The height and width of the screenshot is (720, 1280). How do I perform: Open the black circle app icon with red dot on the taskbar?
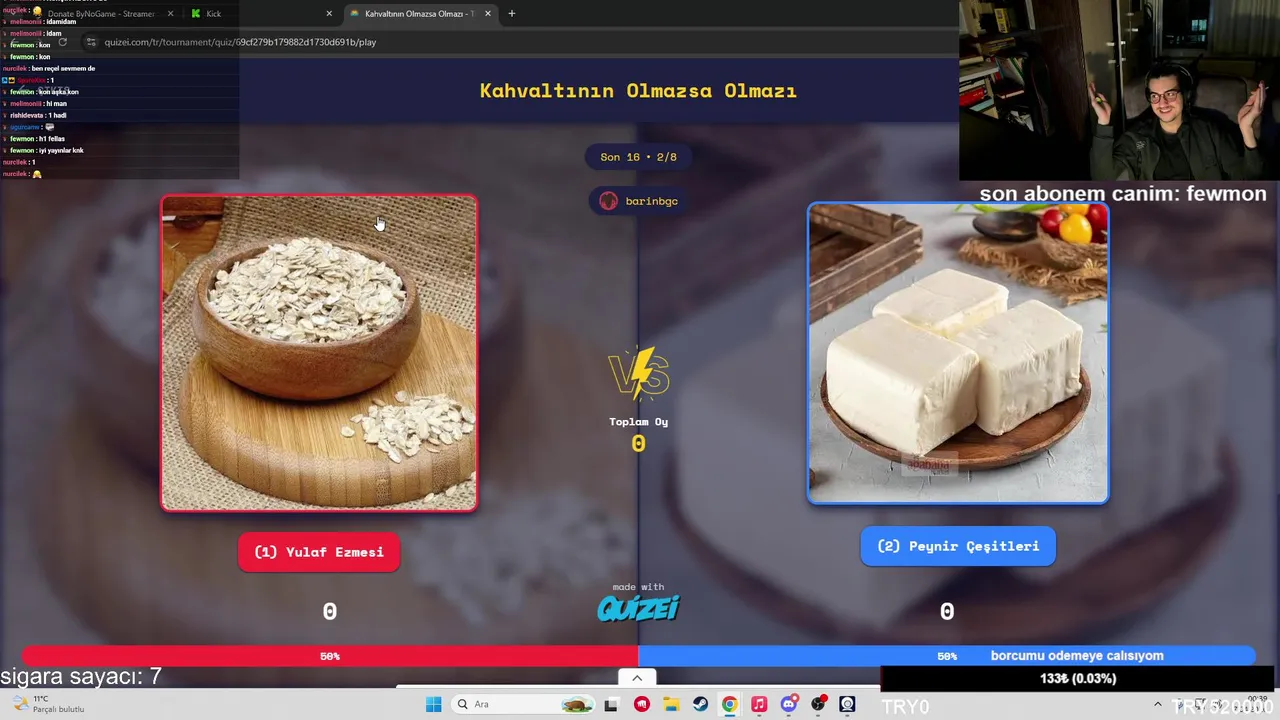818,704
